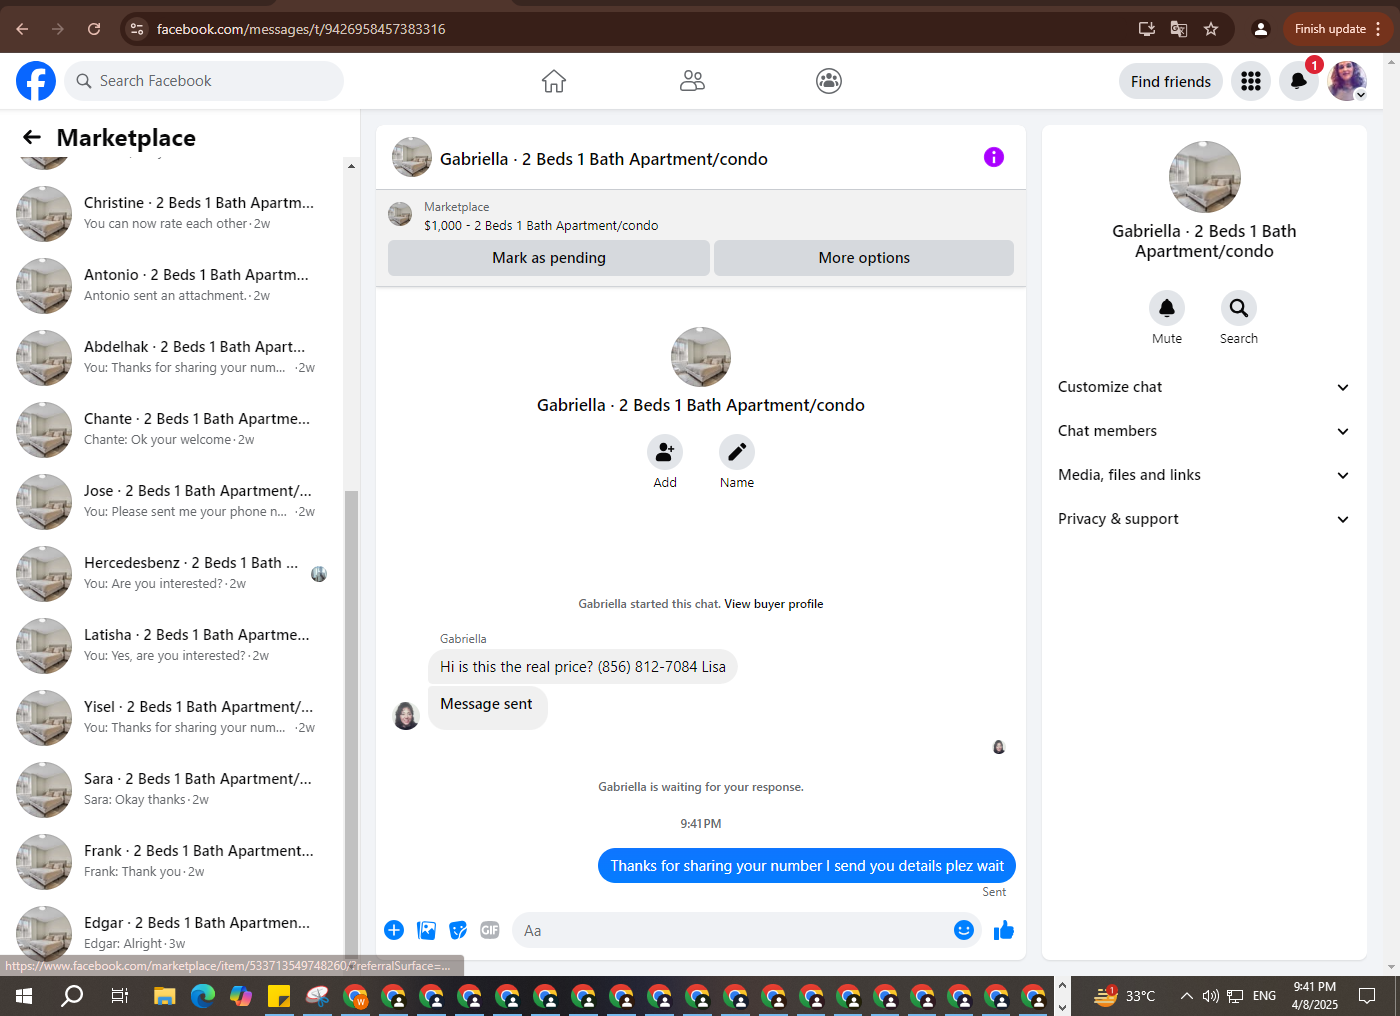The image size is (1400, 1016).
Task: Open More options for listing
Action: [x=864, y=258]
